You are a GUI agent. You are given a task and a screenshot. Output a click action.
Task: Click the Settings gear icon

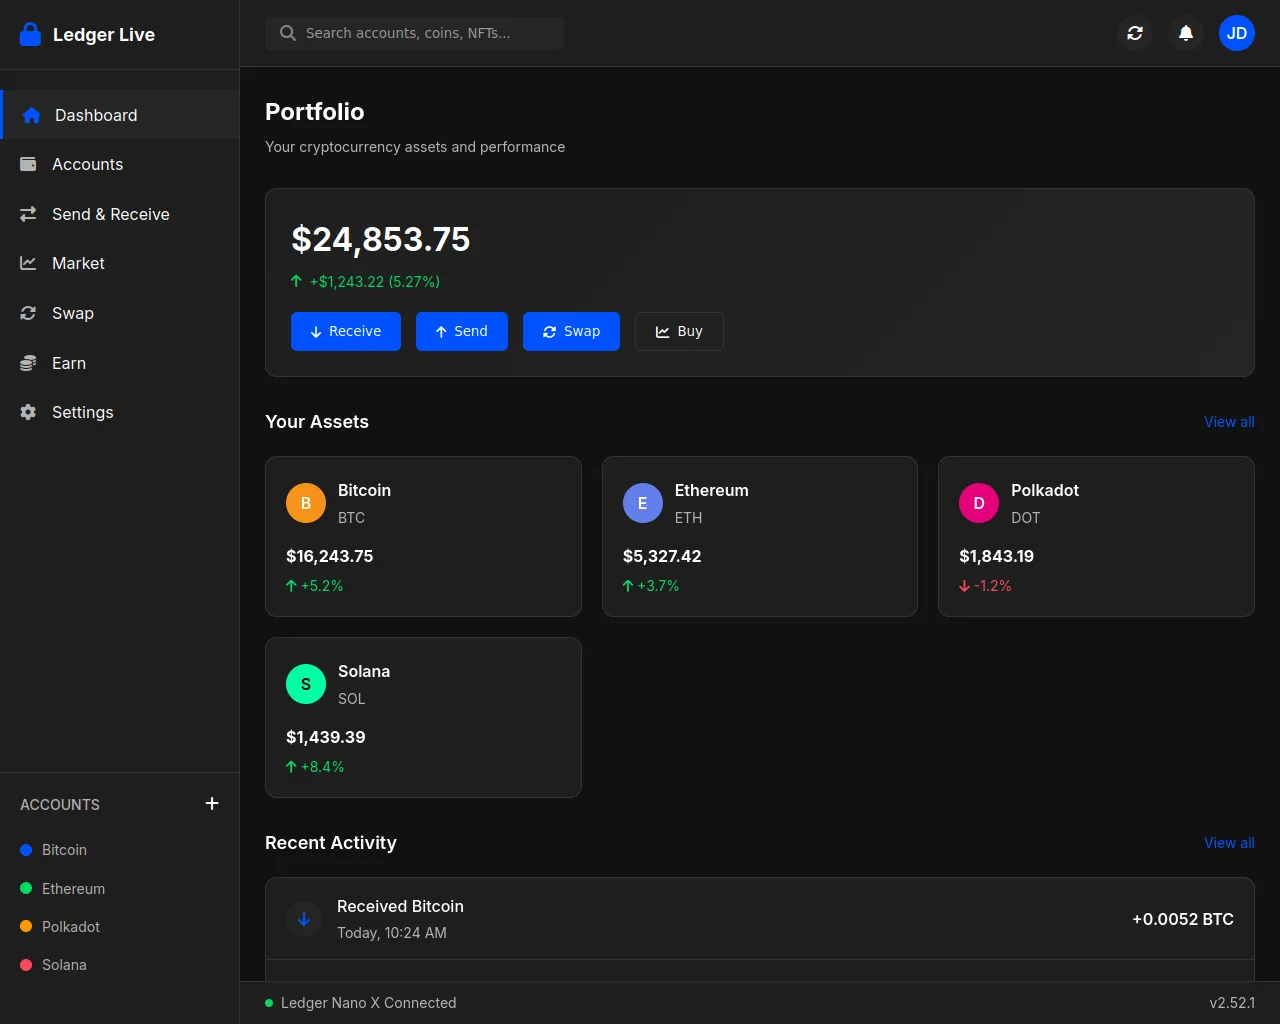click(28, 412)
